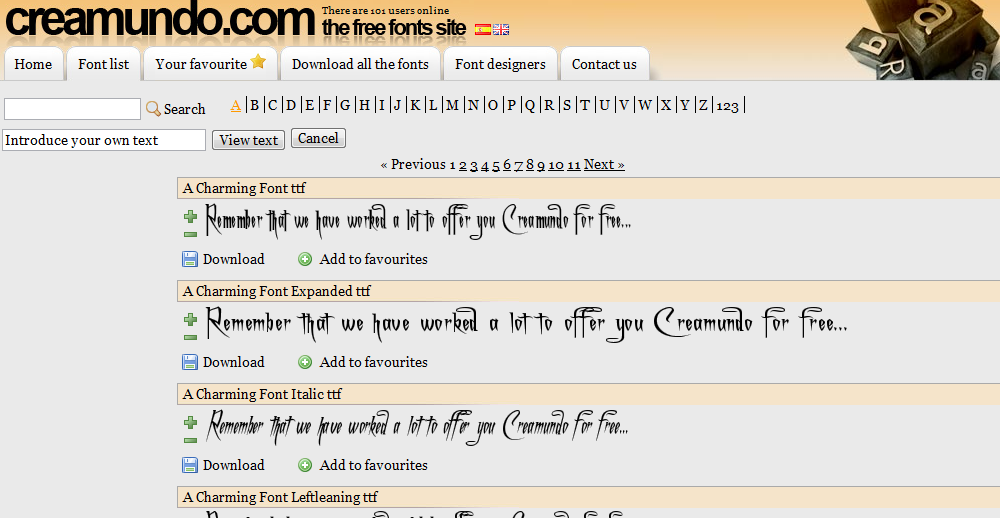This screenshot has width=1000, height=518.
Task: Click the Spanish flag language icon
Action: [483, 29]
